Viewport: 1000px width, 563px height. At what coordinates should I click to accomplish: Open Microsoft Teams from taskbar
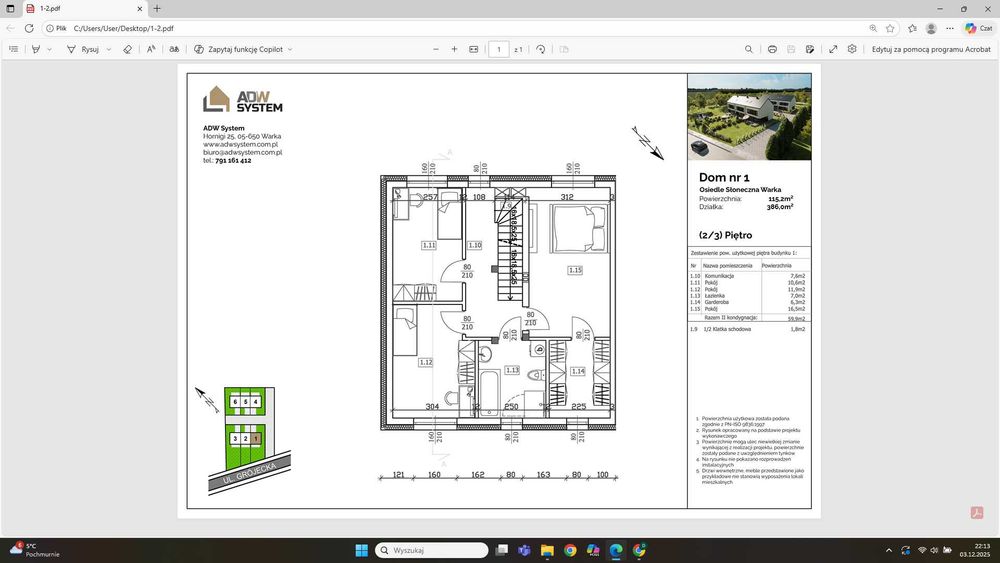pyautogui.click(x=524, y=550)
